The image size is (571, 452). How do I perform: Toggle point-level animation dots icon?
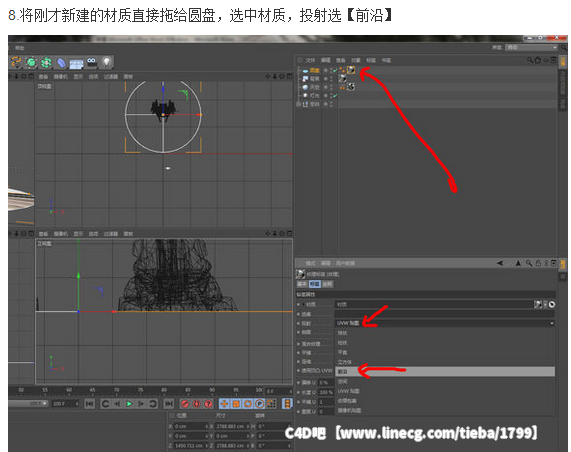click(271, 404)
